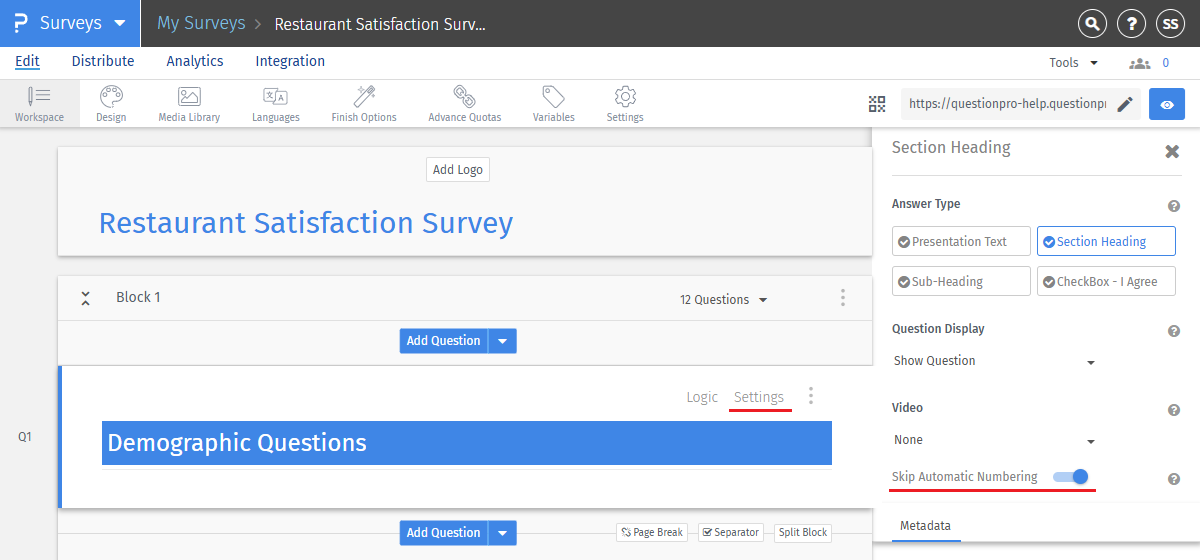1200x560 pixels.
Task: Switch to the Analytics tab
Action: point(195,61)
